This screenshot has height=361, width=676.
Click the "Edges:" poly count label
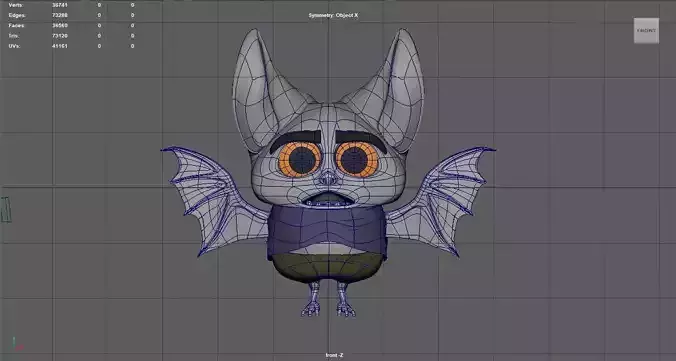(x=17, y=15)
